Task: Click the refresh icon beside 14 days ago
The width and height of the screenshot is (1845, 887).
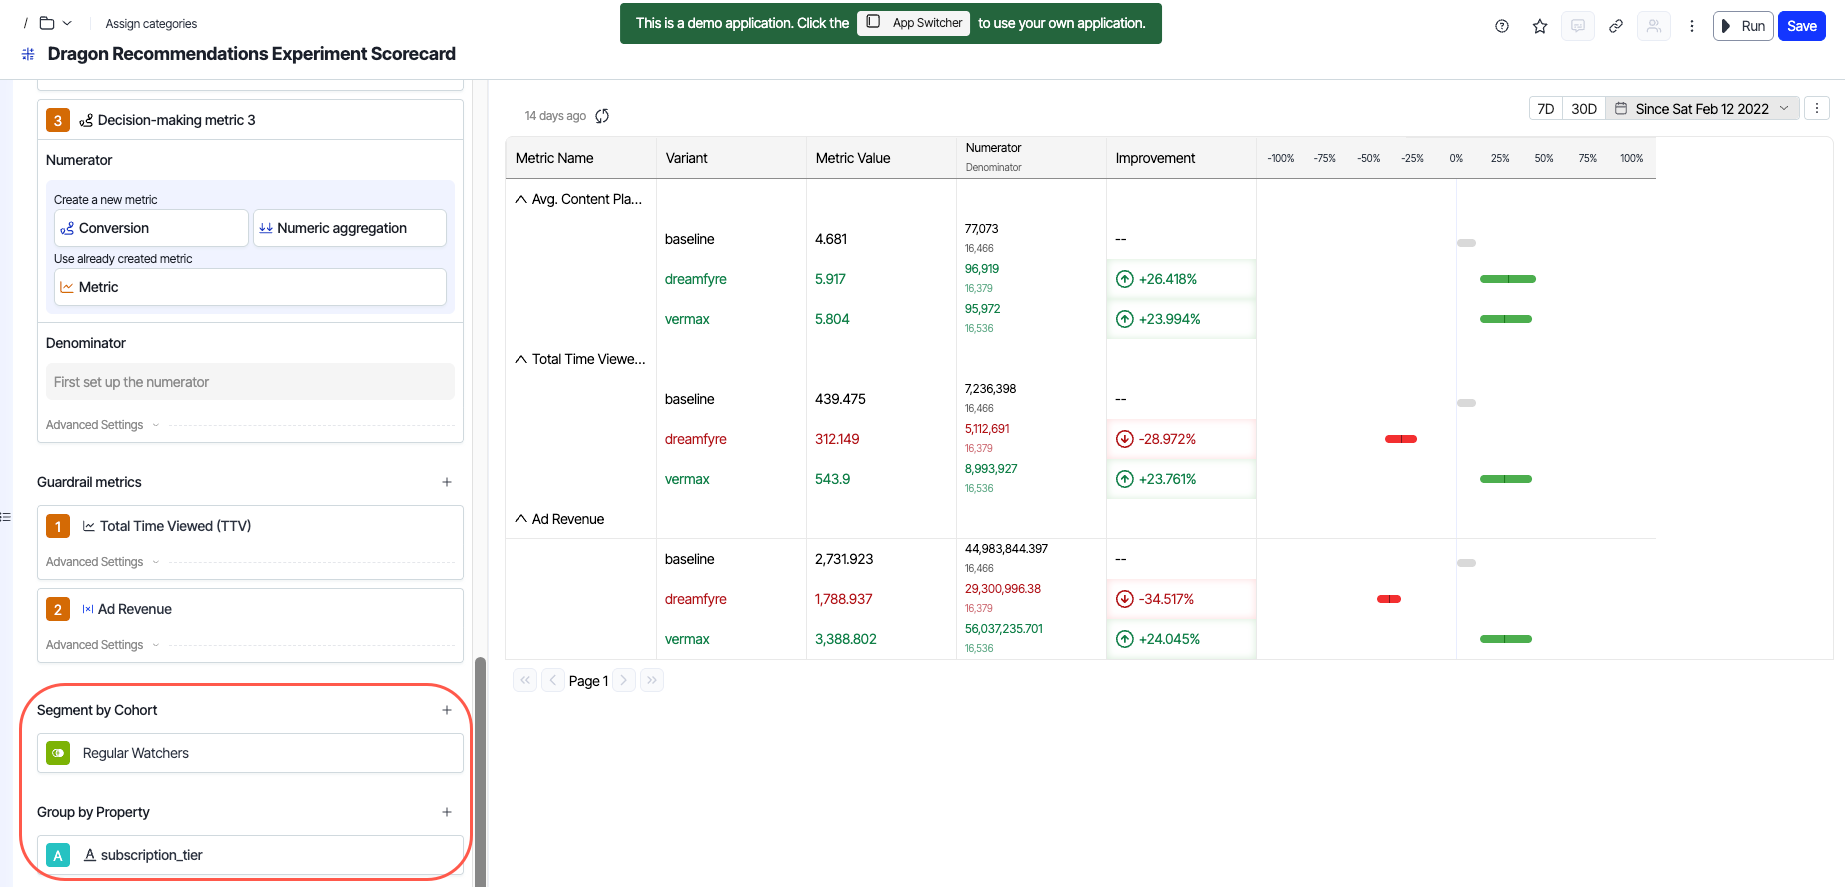Action: tap(602, 116)
